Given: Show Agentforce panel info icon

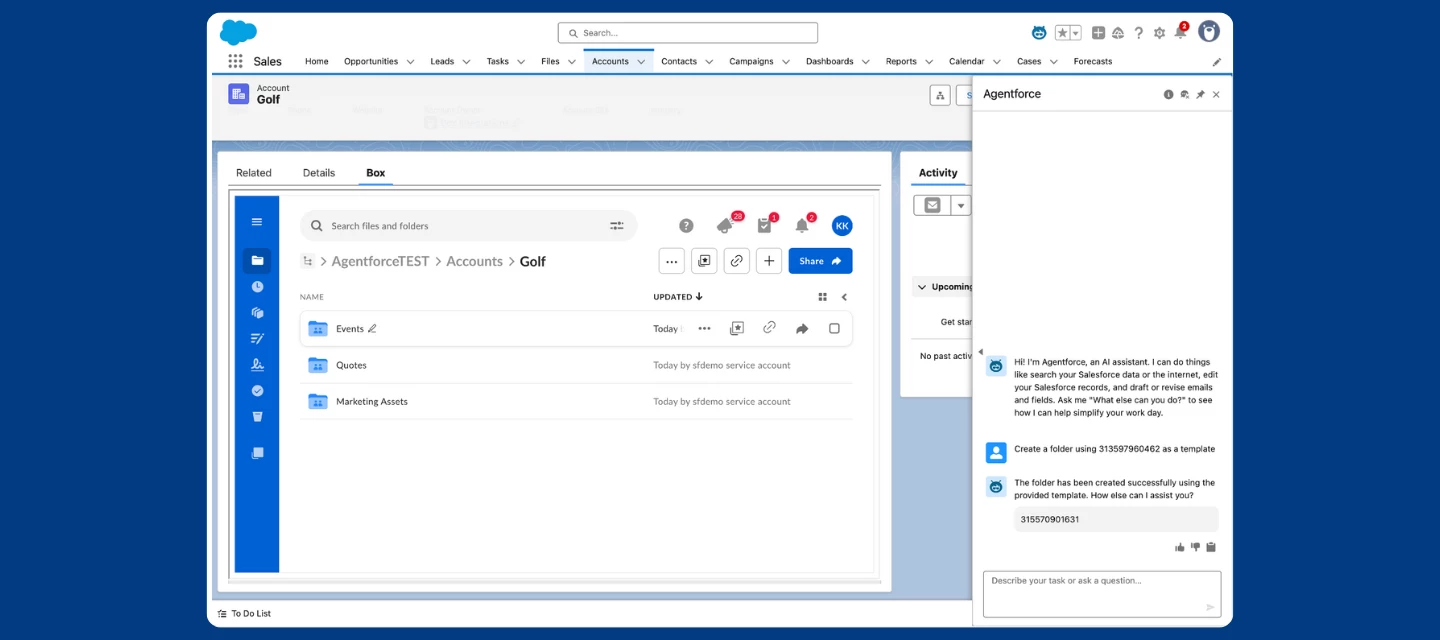Looking at the screenshot, I should 1168,94.
